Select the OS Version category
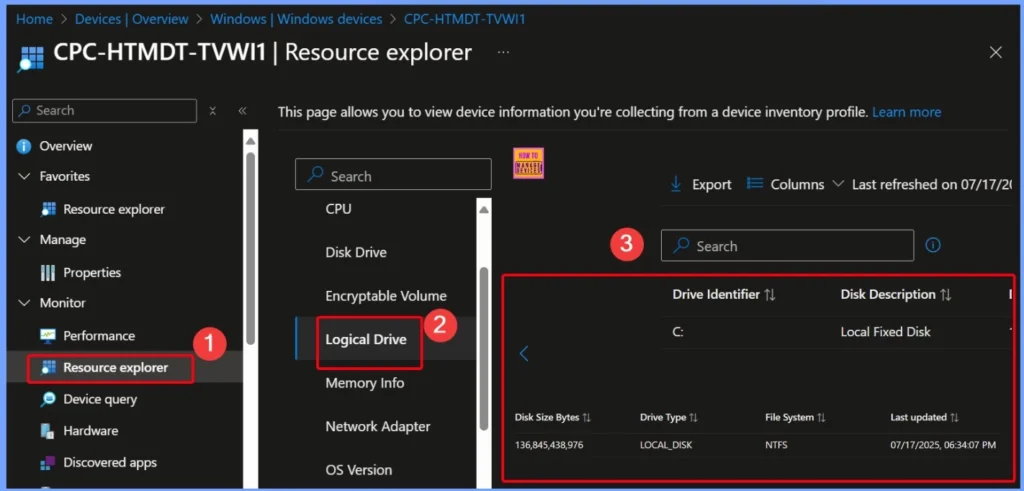 pos(359,469)
